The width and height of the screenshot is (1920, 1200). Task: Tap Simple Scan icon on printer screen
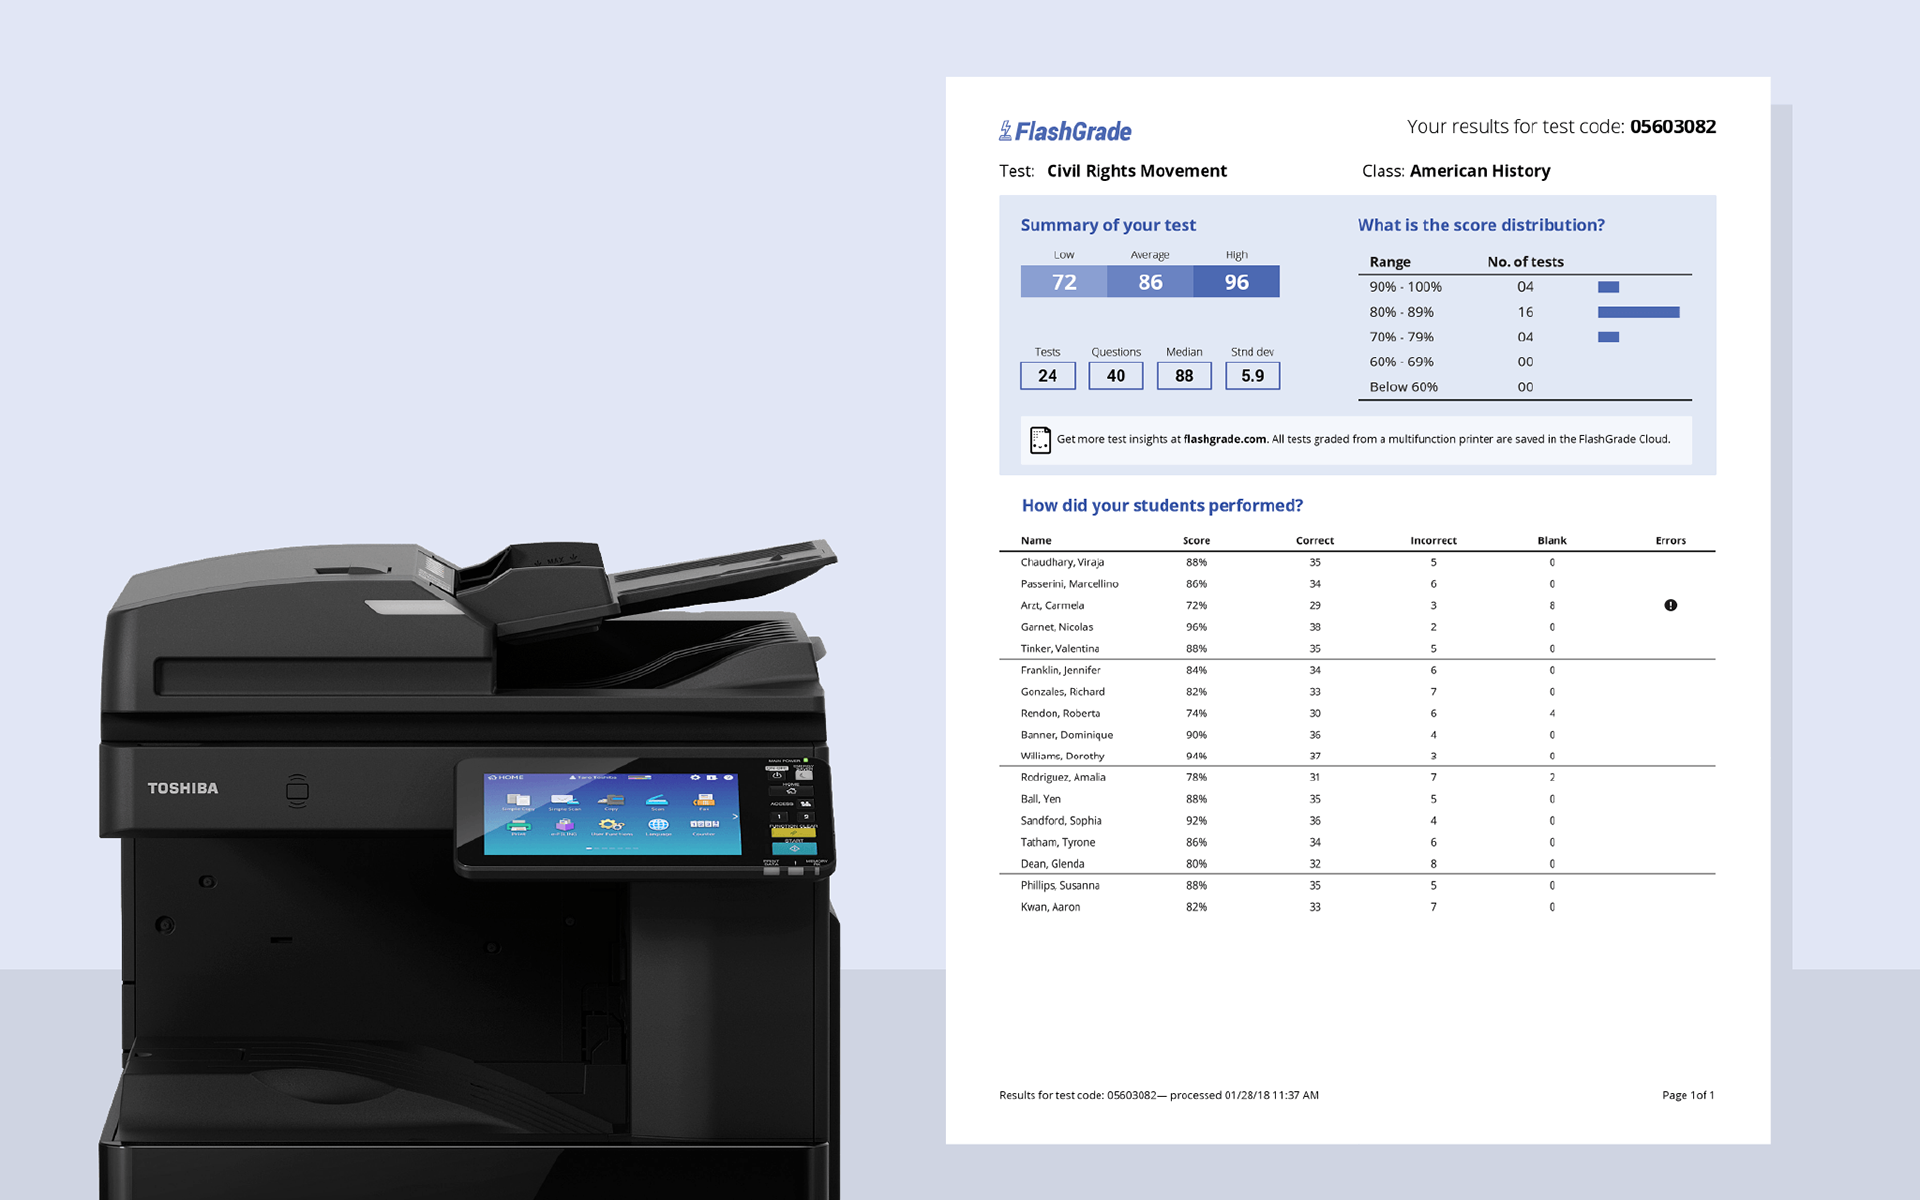(565, 800)
